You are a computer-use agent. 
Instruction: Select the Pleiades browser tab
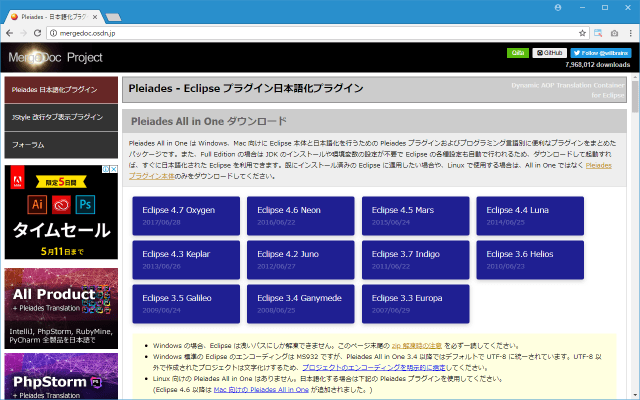[53, 17]
